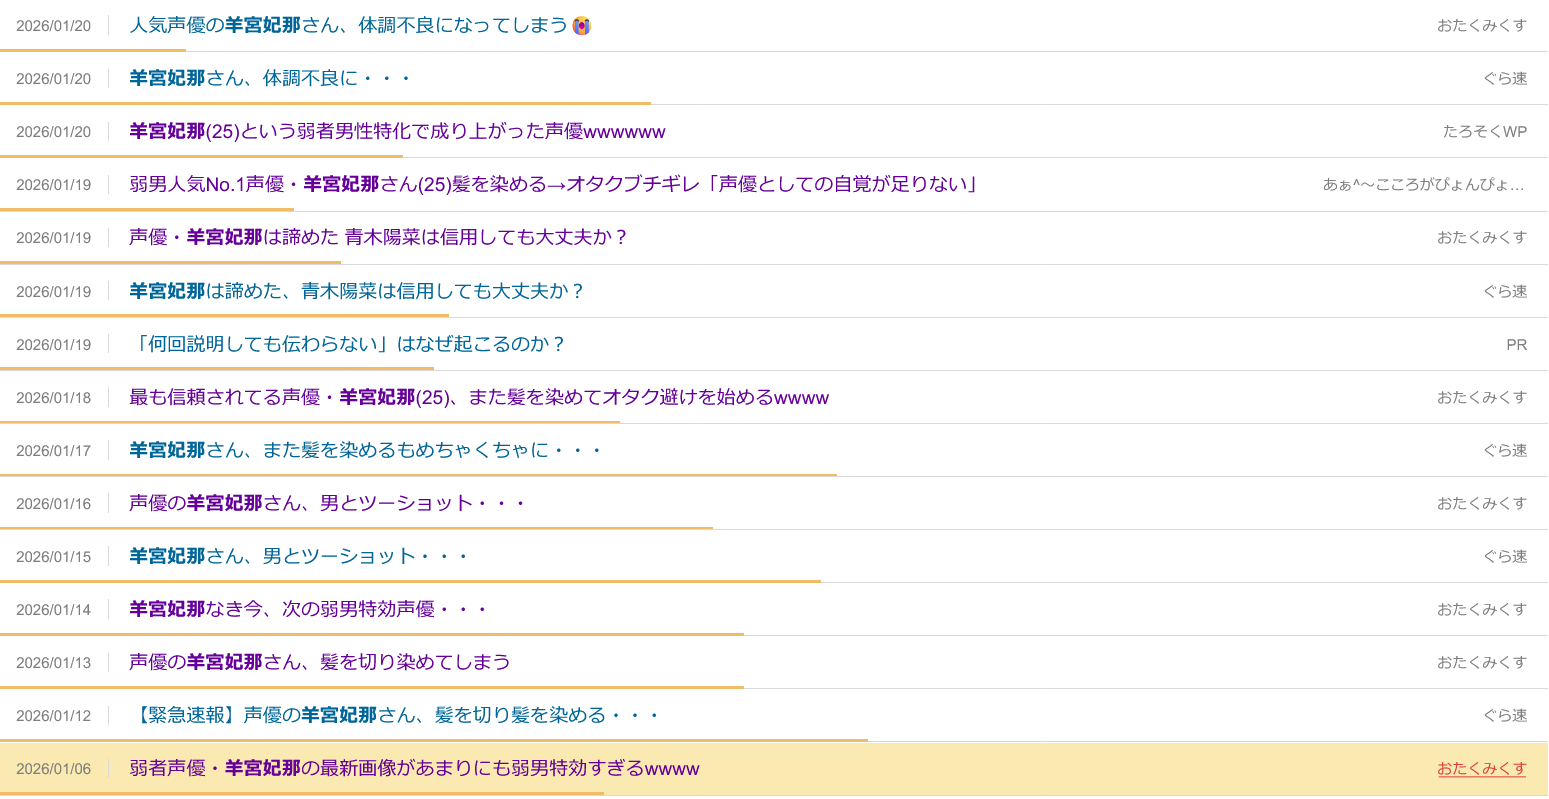Open the '弱男人気No.1声優' headline
This screenshot has width=1549, height=799.
pyautogui.click(x=552, y=184)
